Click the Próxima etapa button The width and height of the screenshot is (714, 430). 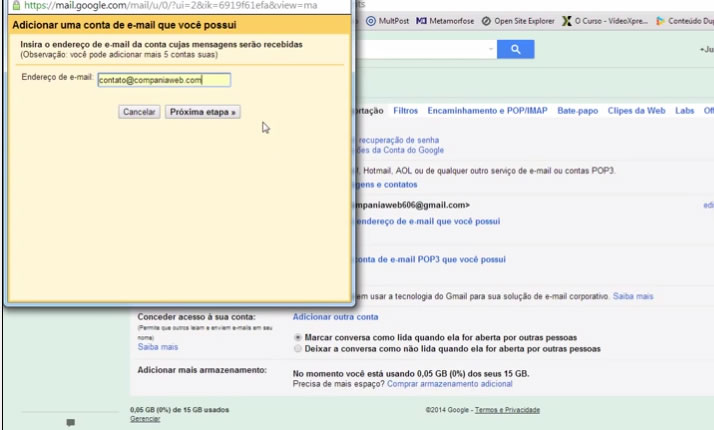(x=203, y=112)
